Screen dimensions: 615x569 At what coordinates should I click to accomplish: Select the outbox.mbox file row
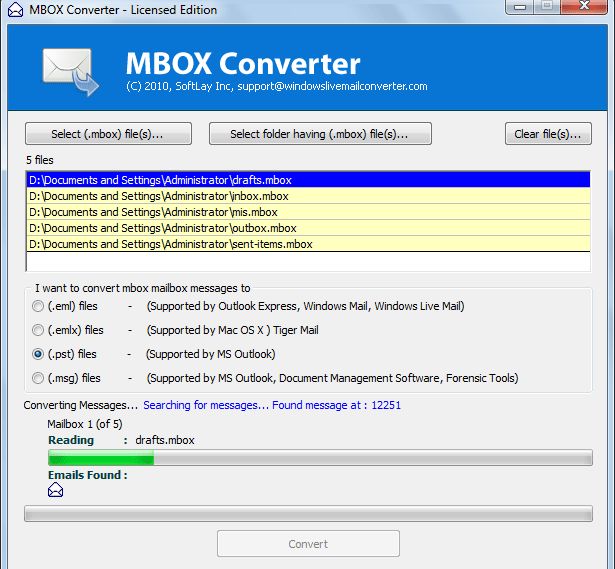tap(308, 228)
